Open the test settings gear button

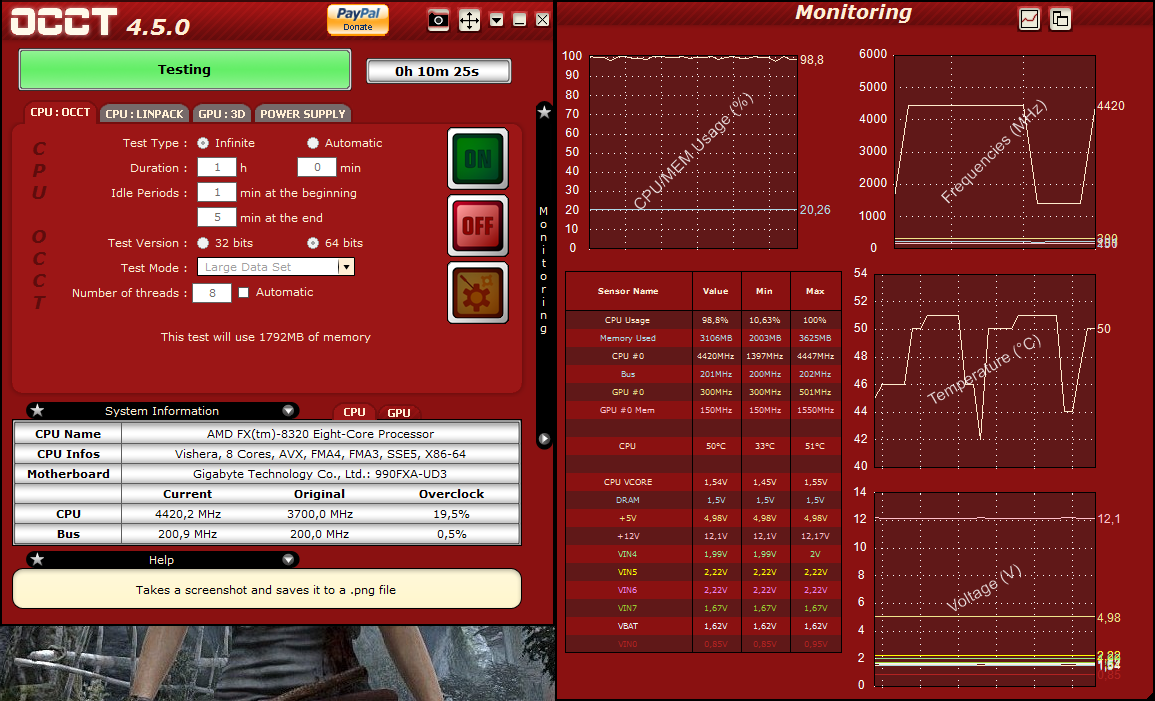click(x=478, y=292)
